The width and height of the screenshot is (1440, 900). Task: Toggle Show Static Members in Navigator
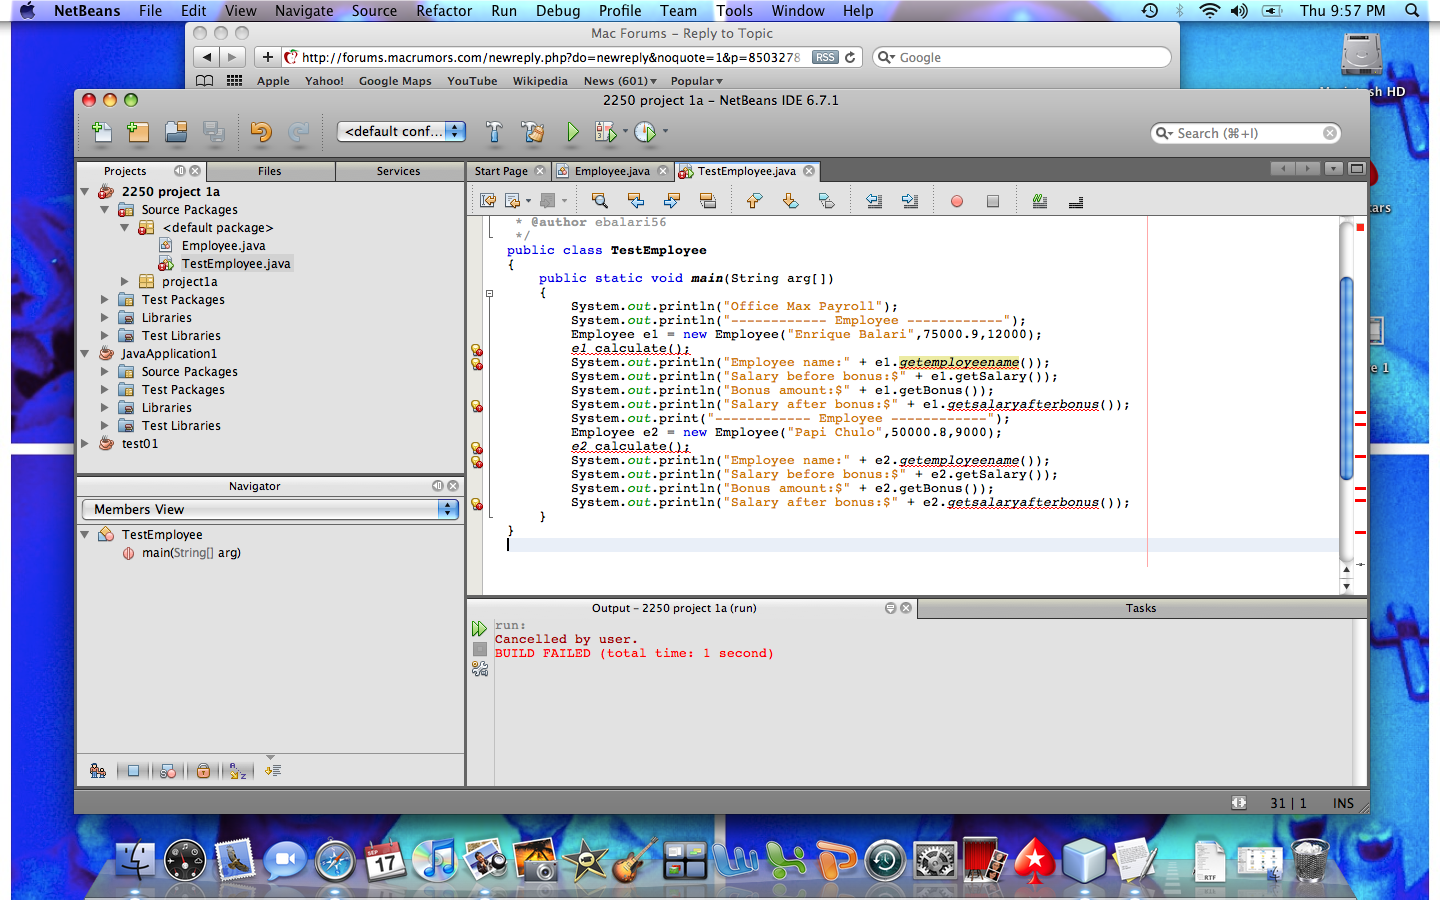click(x=168, y=771)
